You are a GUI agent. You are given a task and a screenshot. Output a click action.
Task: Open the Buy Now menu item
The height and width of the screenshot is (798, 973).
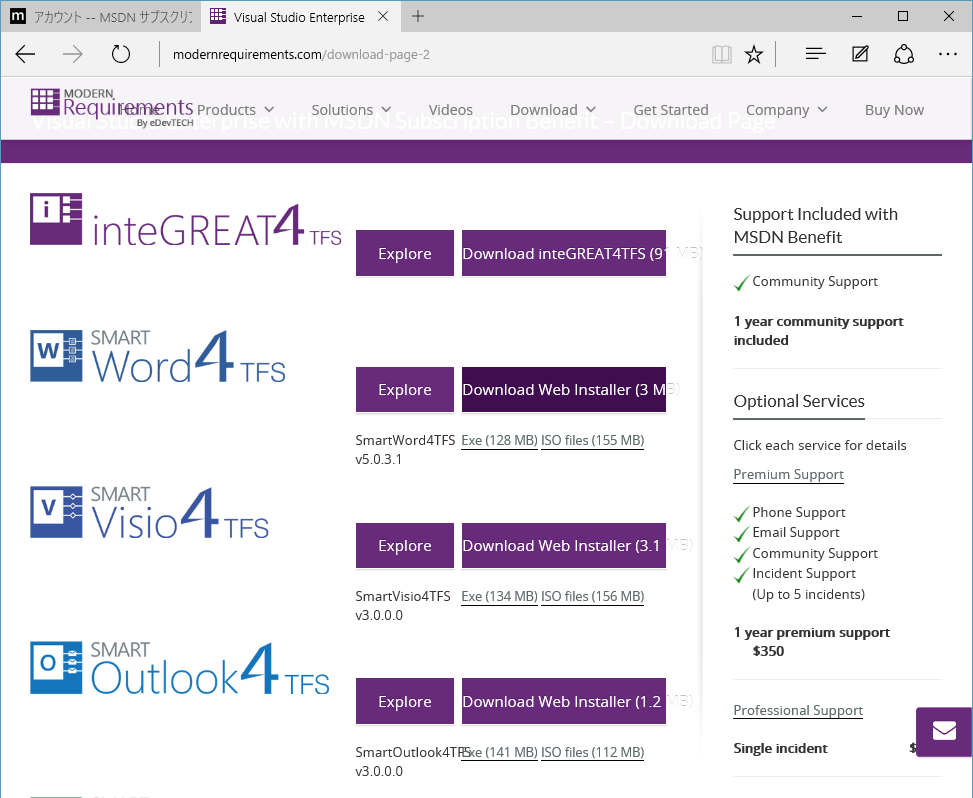coord(894,110)
